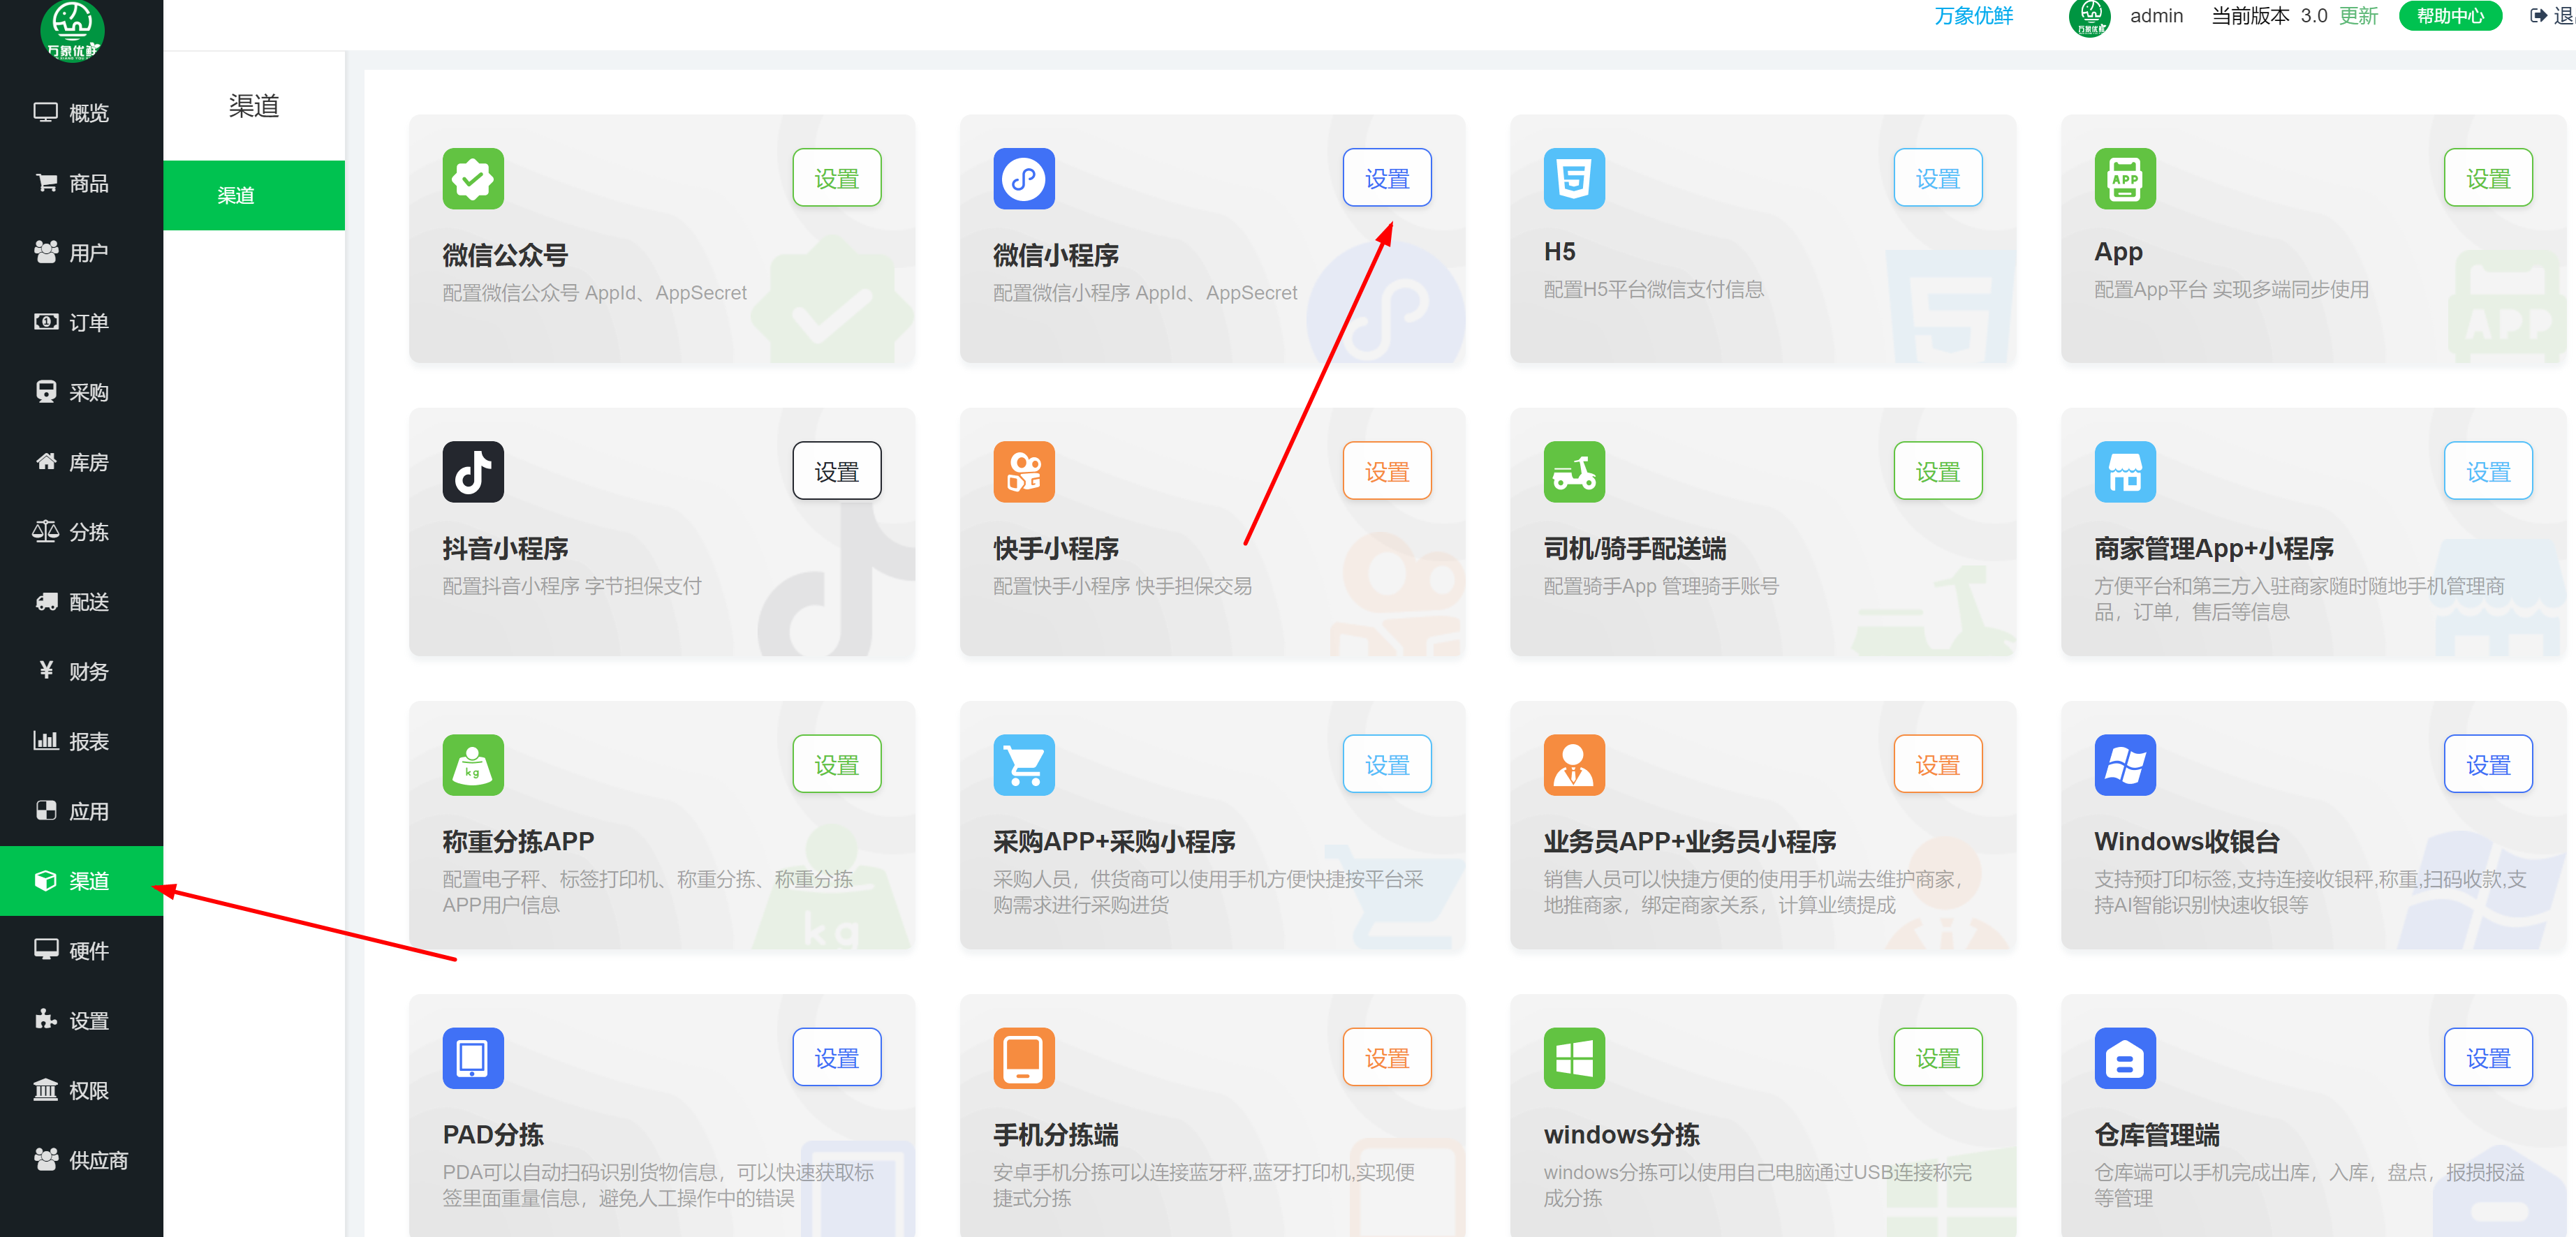Click 设置 on the App card

click(x=2488, y=178)
